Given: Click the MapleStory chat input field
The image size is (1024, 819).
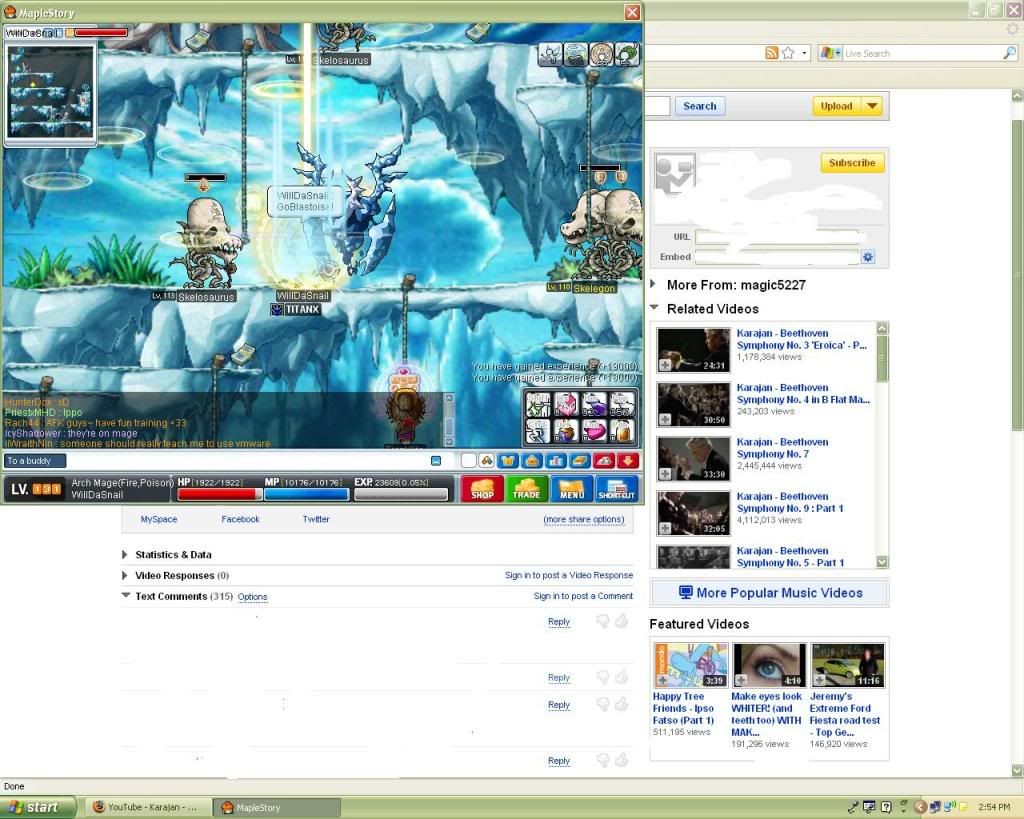Looking at the screenshot, I should [x=248, y=460].
